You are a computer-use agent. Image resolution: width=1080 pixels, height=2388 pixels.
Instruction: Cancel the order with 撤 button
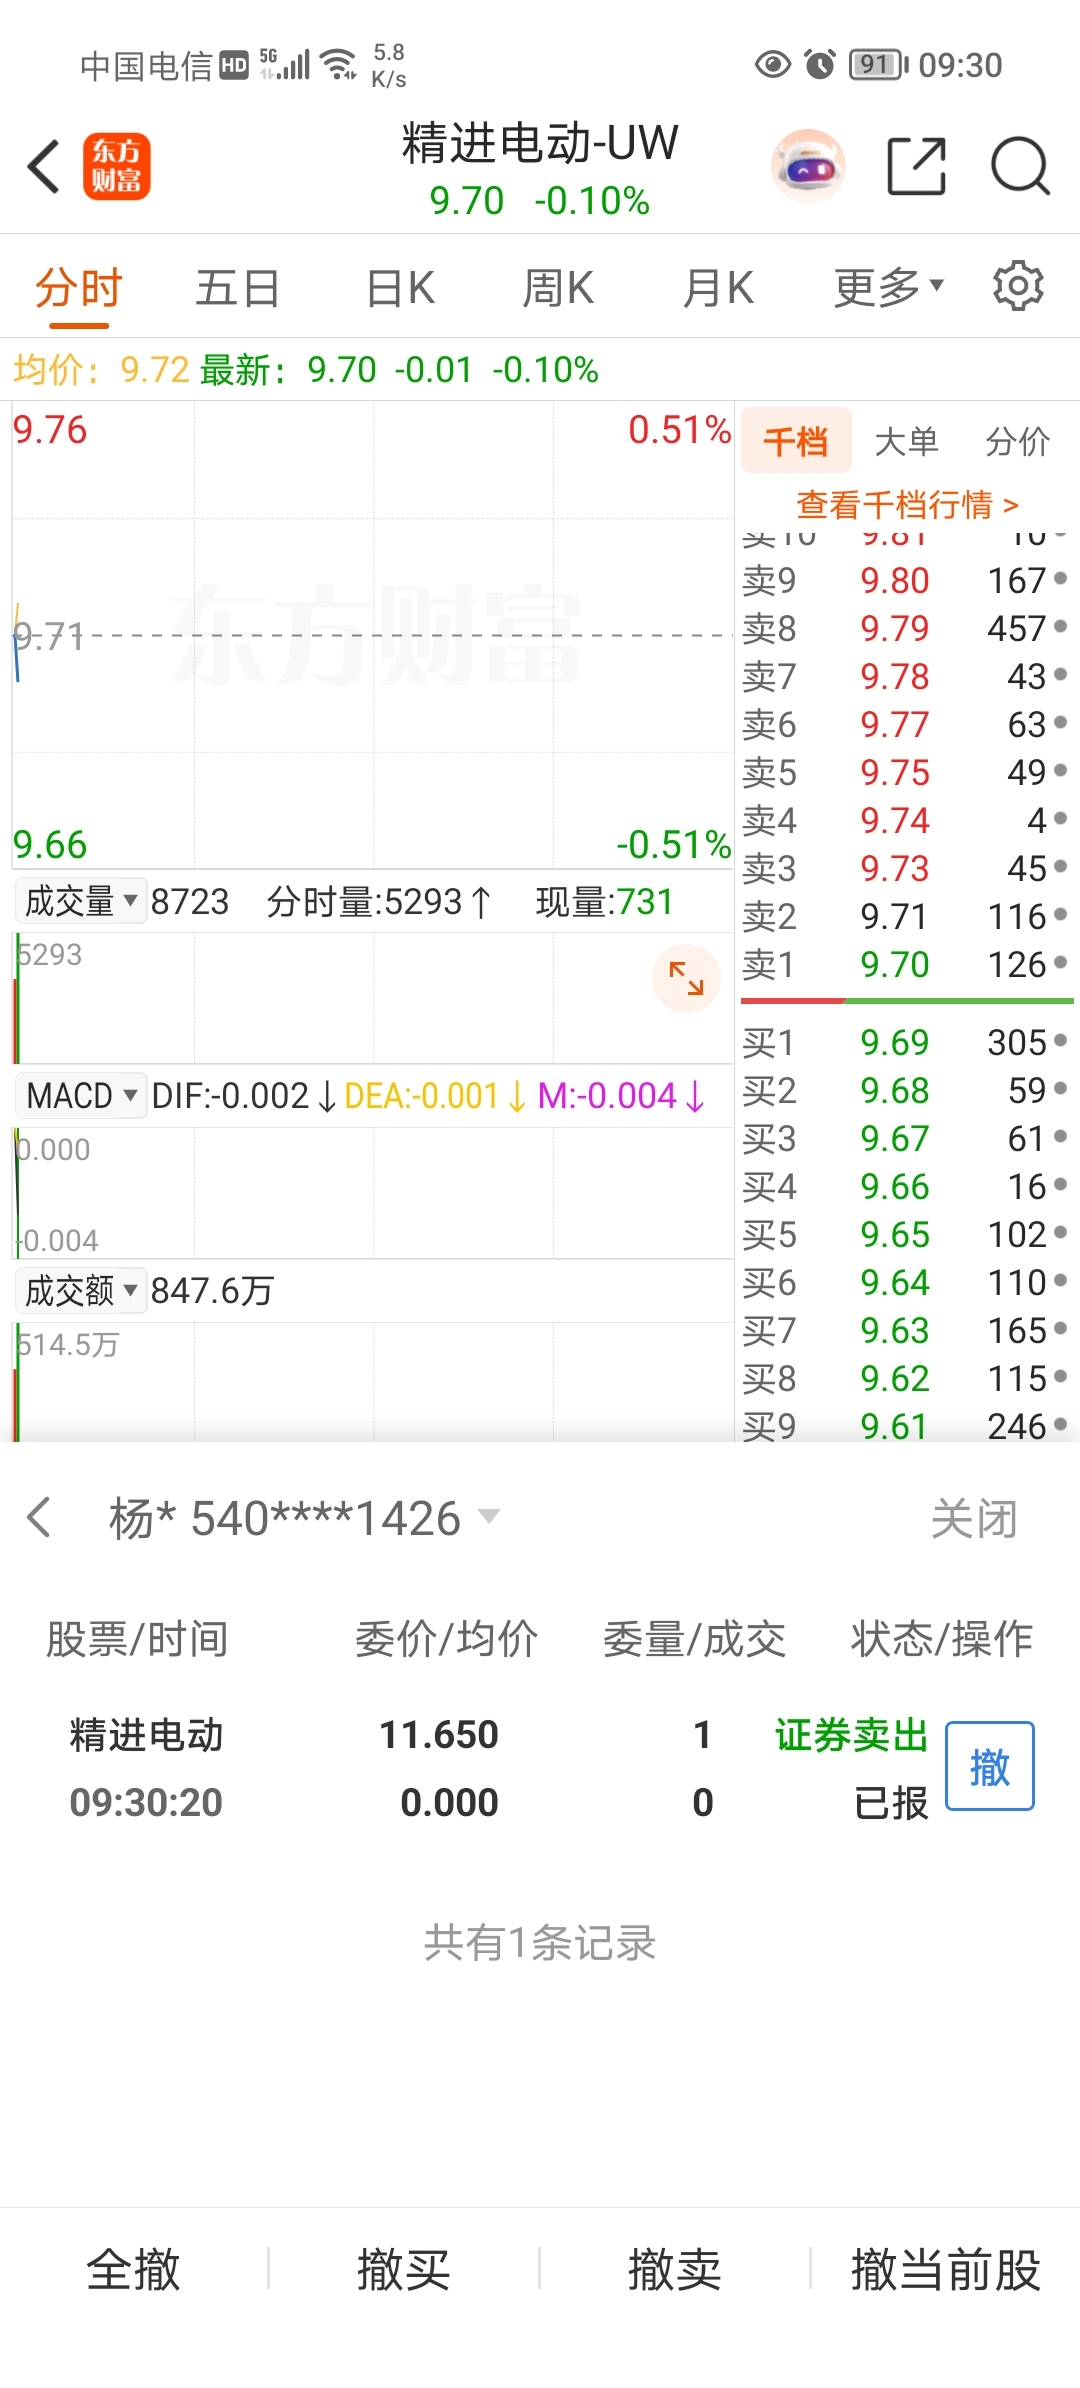990,1766
